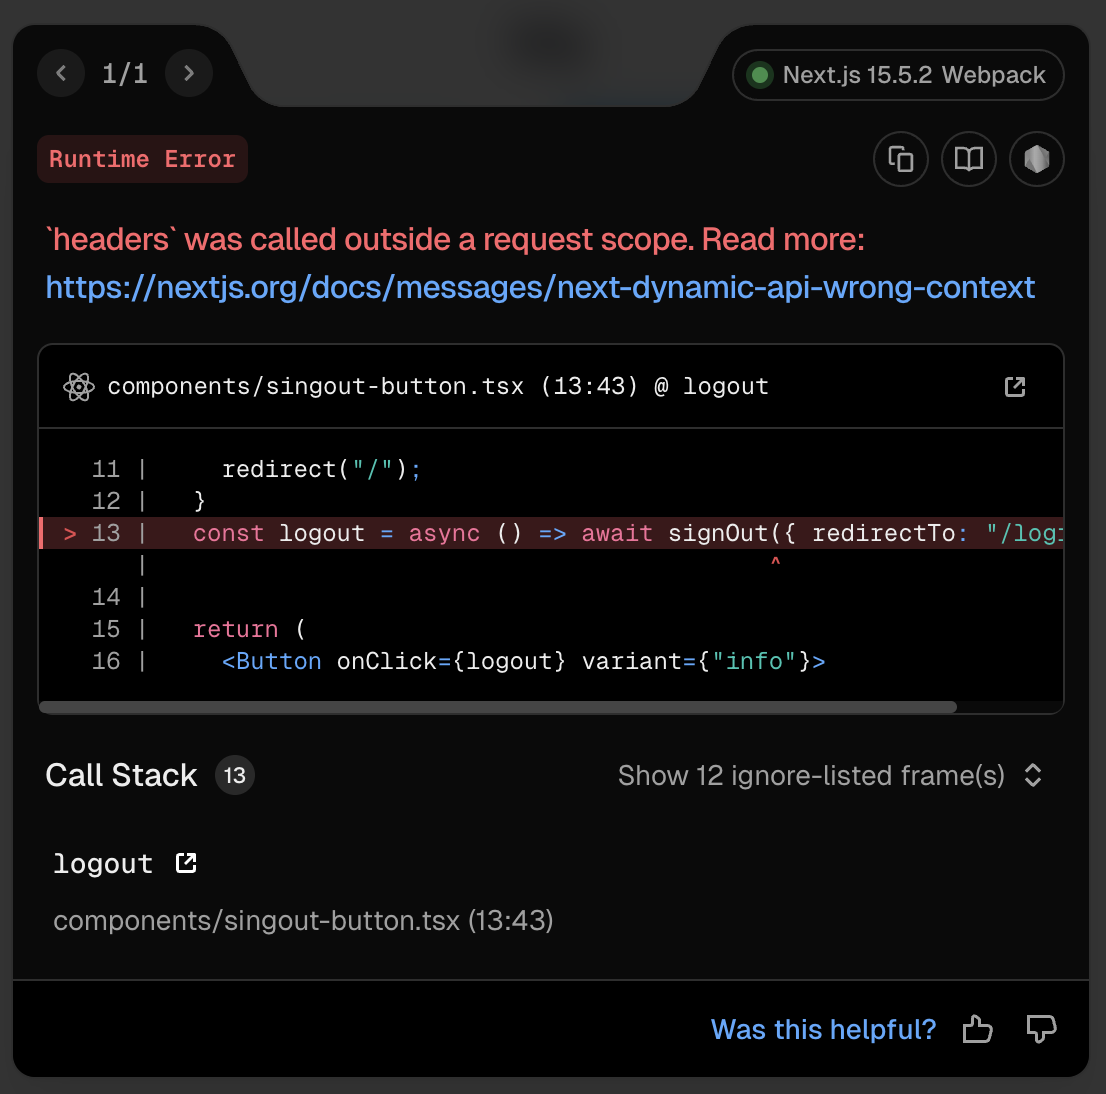This screenshot has height=1094, width=1106.
Task: Show 12 ignore-listed frames
Action: [x=811, y=776]
